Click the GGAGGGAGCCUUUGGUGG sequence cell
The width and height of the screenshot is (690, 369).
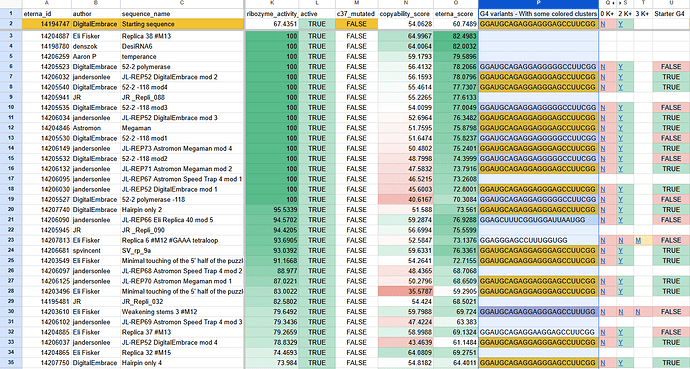point(538,241)
